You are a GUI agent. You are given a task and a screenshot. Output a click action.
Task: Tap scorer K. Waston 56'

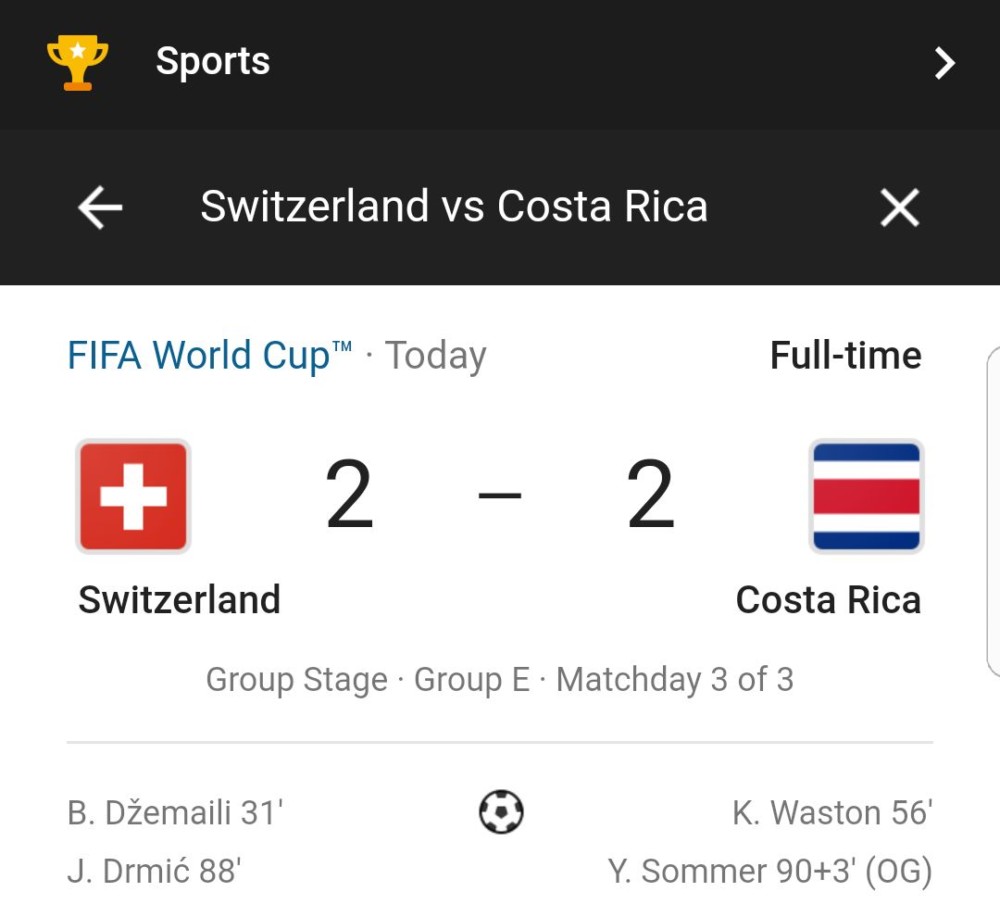pos(832,812)
